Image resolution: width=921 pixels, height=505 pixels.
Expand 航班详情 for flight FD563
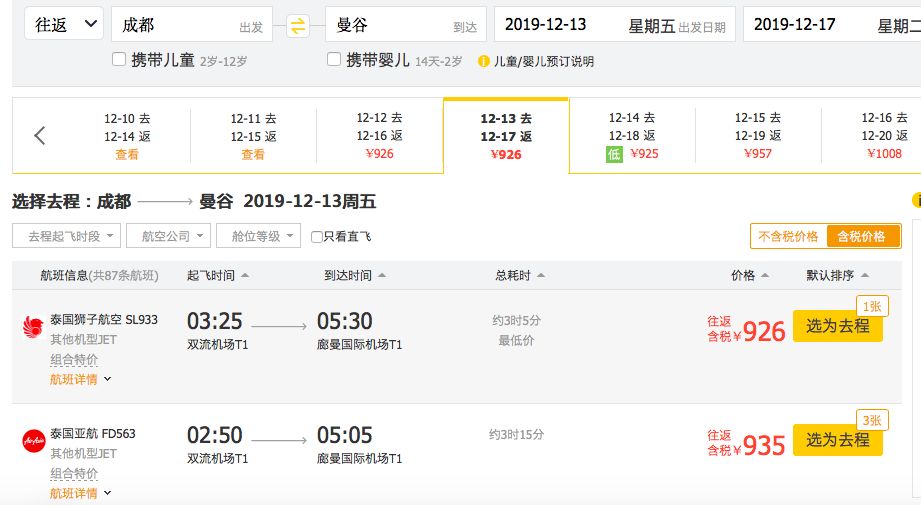(80, 493)
